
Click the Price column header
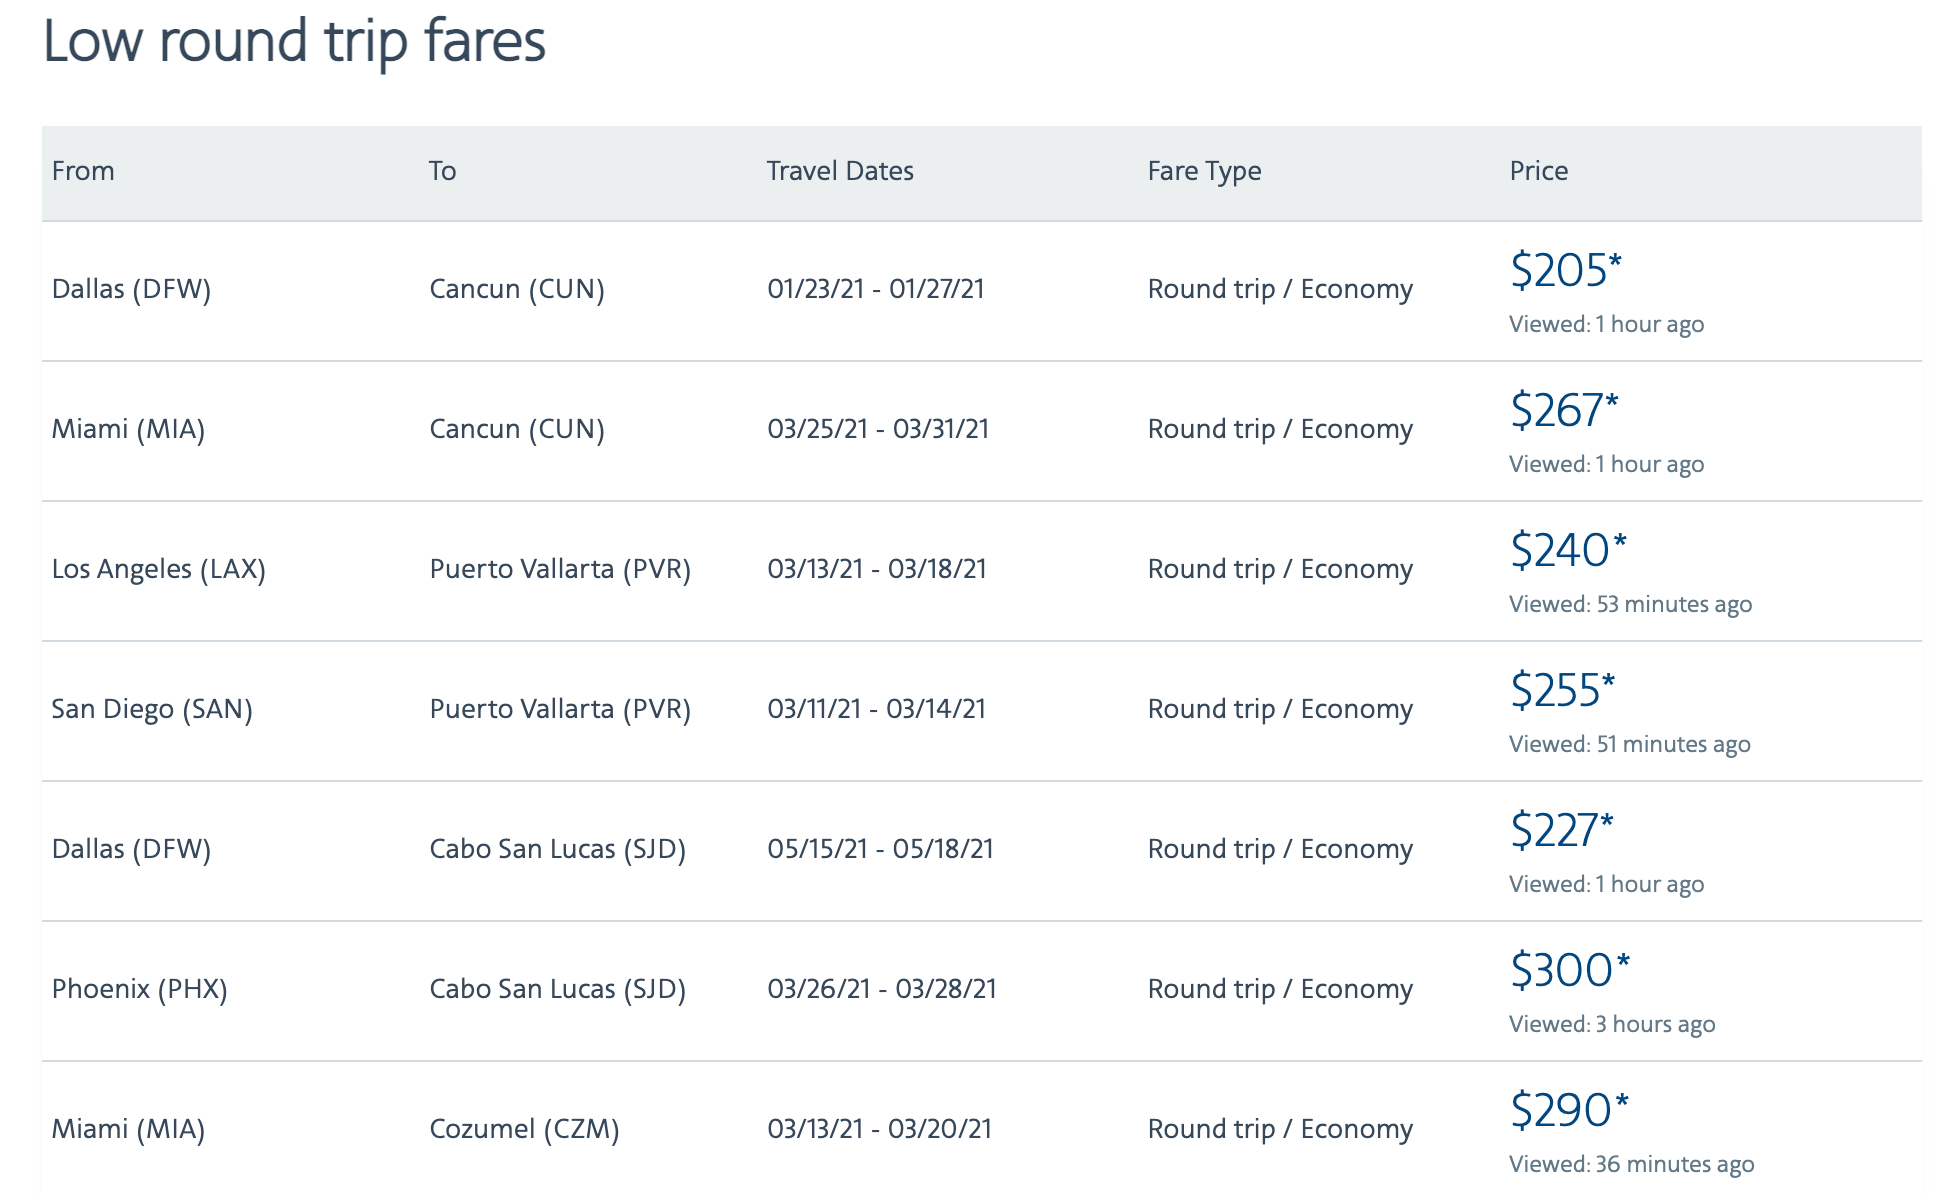(1538, 171)
